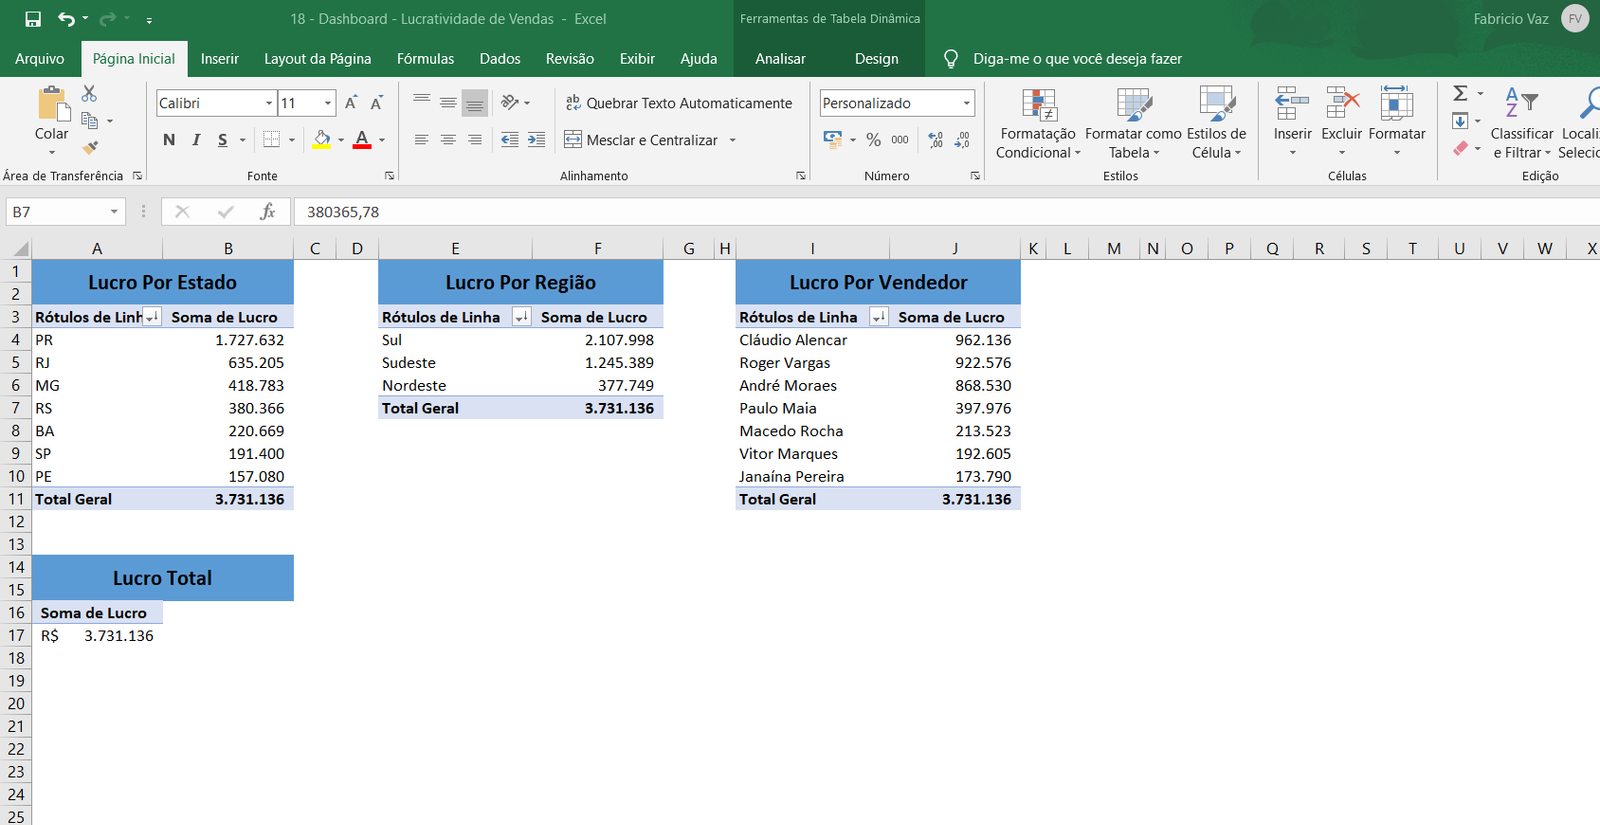Switch to the Layout da Página tab

point(317,59)
